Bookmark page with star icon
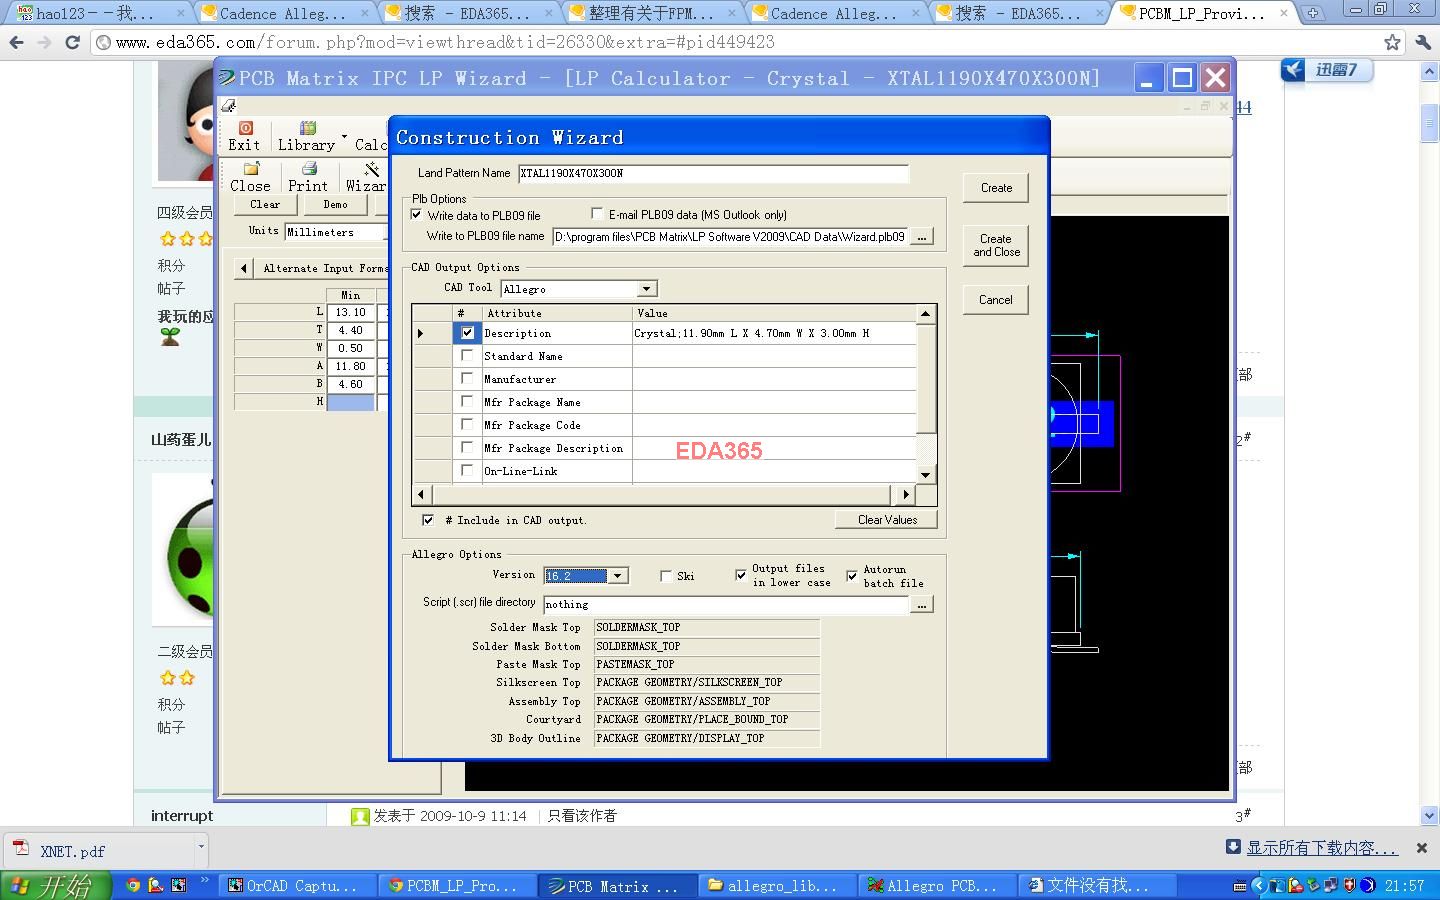Viewport: 1440px width, 900px height. [1392, 42]
